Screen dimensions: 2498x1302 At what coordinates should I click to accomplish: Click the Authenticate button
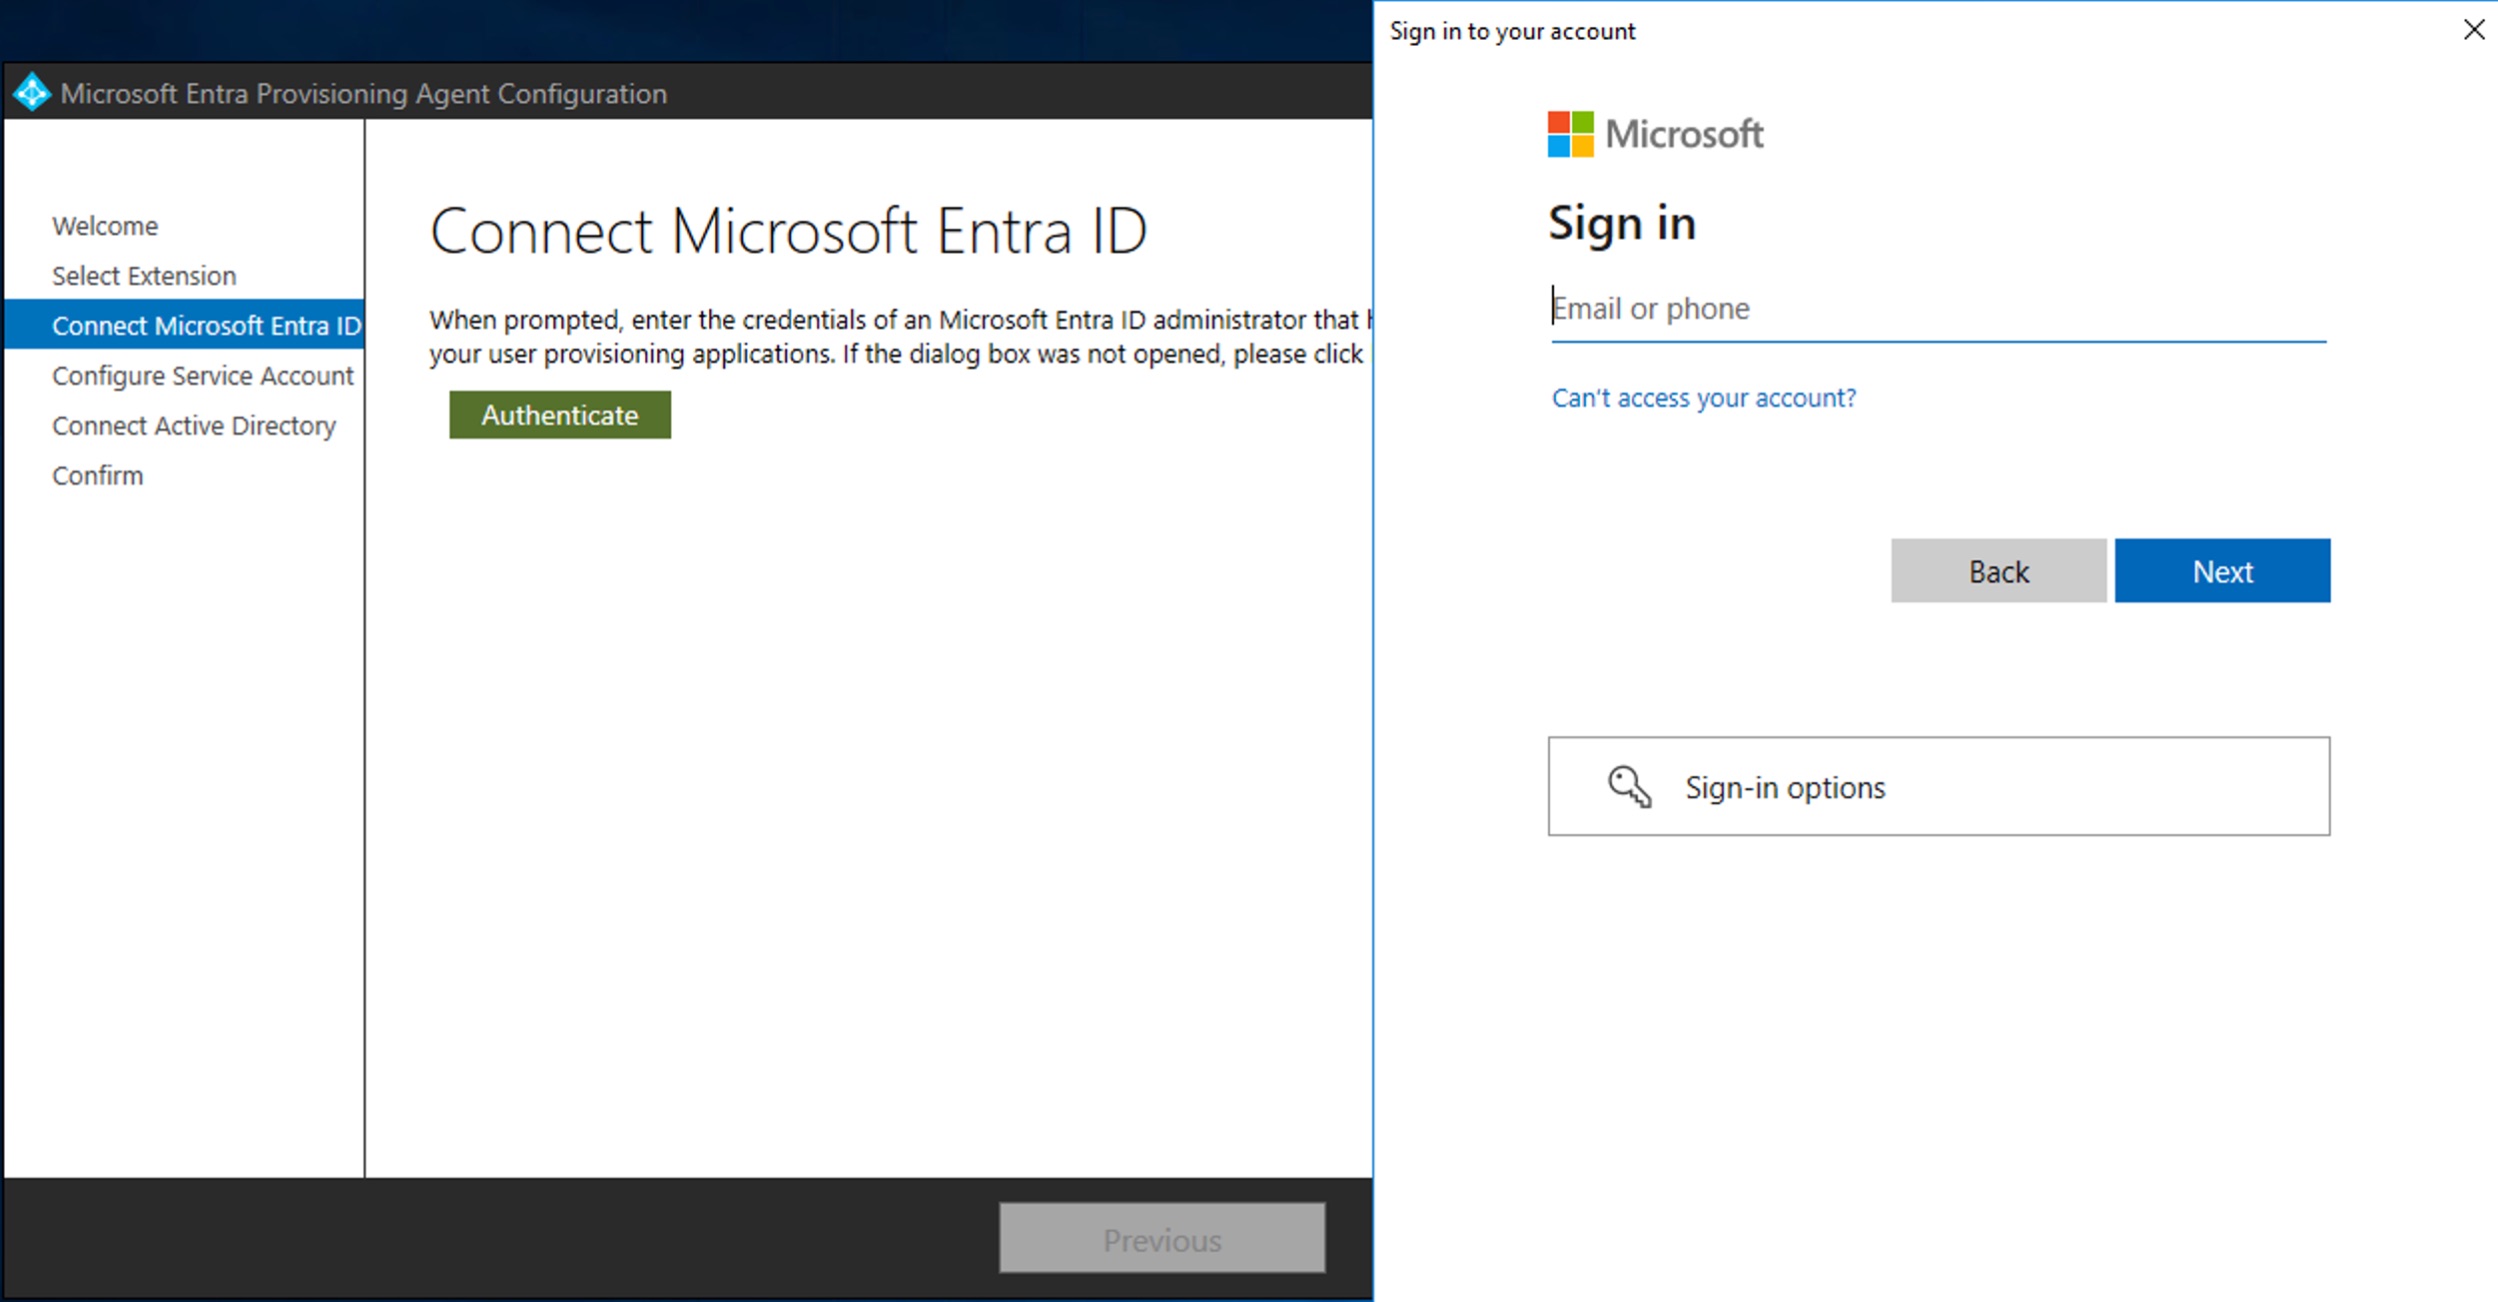[x=559, y=414]
